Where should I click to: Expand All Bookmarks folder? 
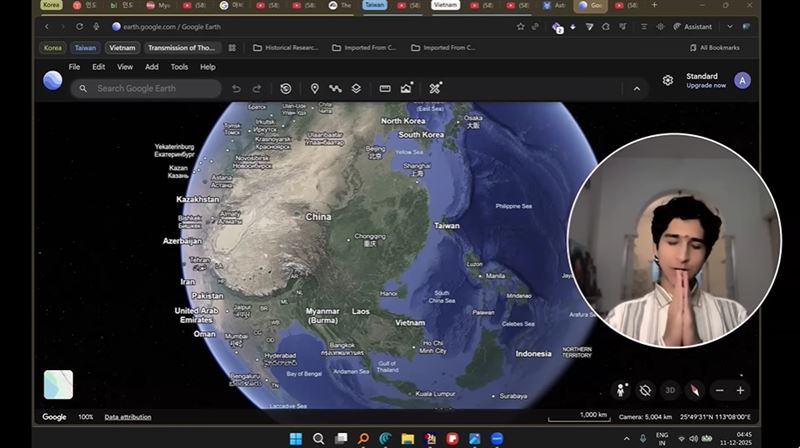click(714, 48)
